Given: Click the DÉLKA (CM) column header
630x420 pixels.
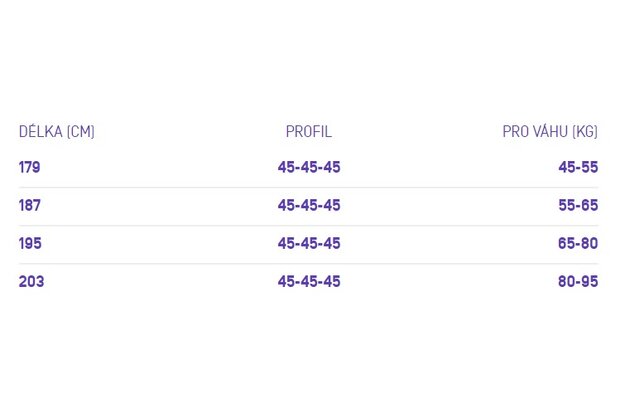Looking at the screenshot, I should coord(57,132).
